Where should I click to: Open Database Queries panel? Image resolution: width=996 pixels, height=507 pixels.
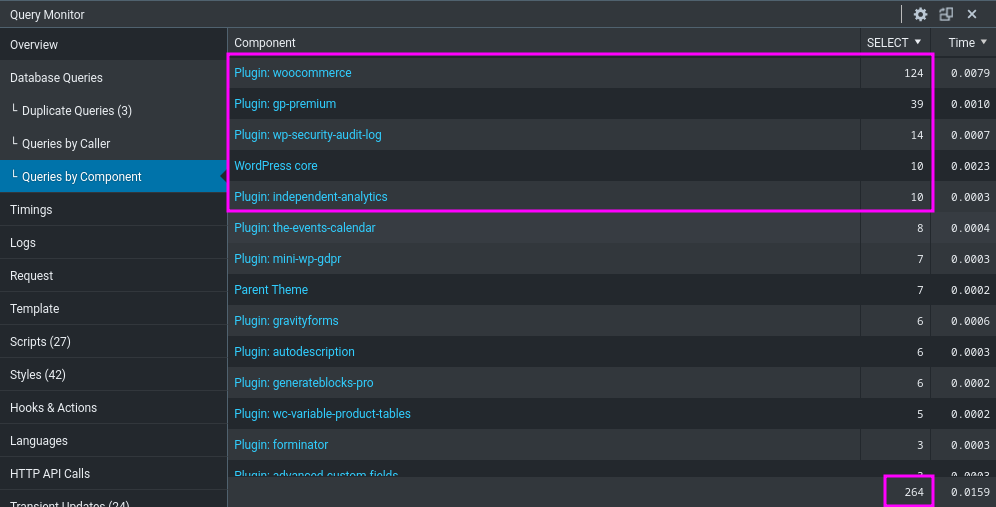[113, 78]
